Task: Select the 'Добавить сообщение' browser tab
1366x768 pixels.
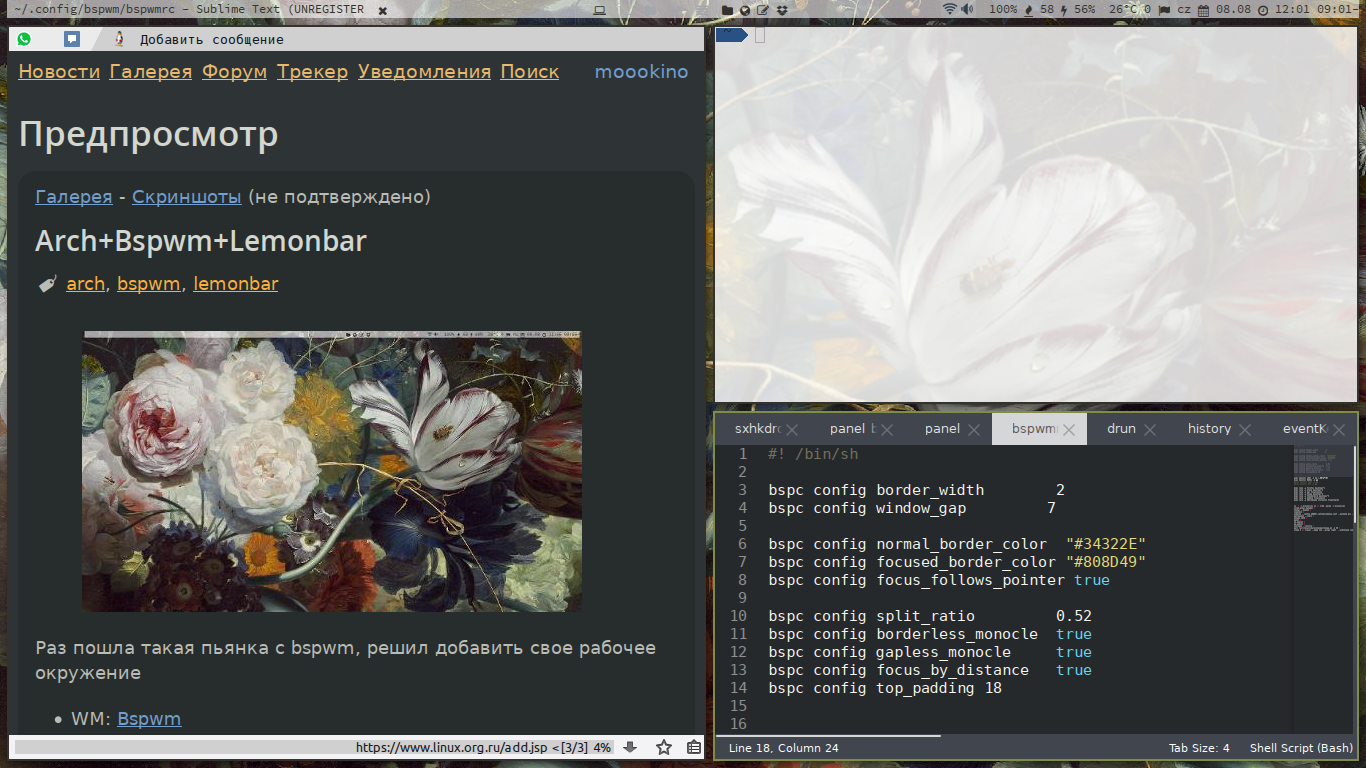Action: (x=212, y=40)
